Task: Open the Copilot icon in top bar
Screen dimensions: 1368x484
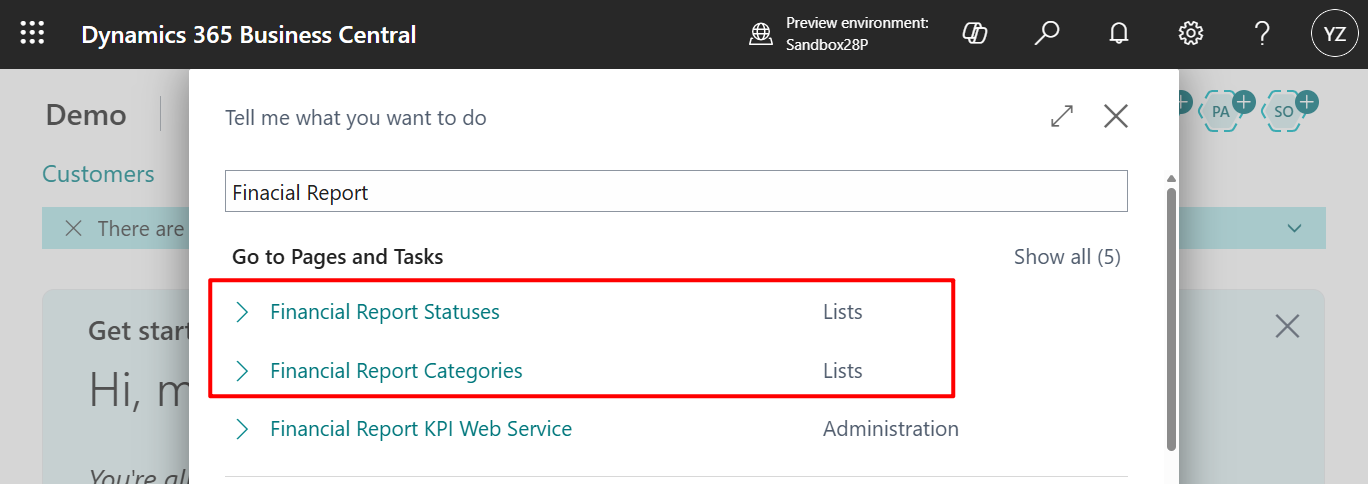Action: pyautogui.click(x=974, y=34)
